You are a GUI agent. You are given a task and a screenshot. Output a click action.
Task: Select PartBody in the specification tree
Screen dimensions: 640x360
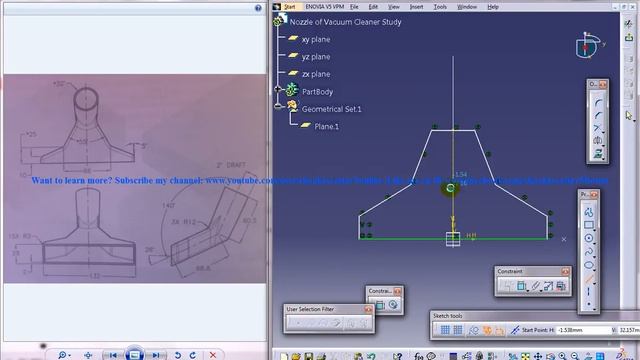click(x=317, y=92)
